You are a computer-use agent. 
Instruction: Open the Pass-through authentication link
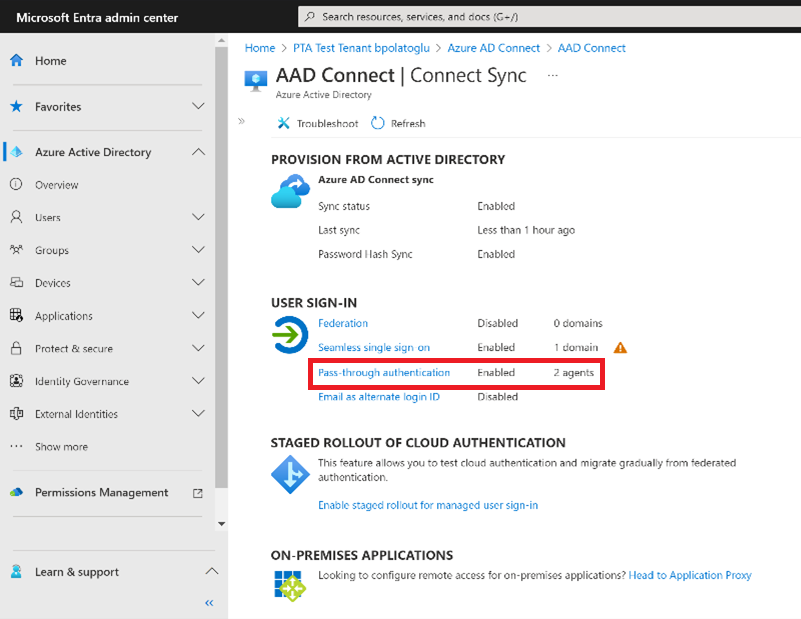tap(384, 373)
